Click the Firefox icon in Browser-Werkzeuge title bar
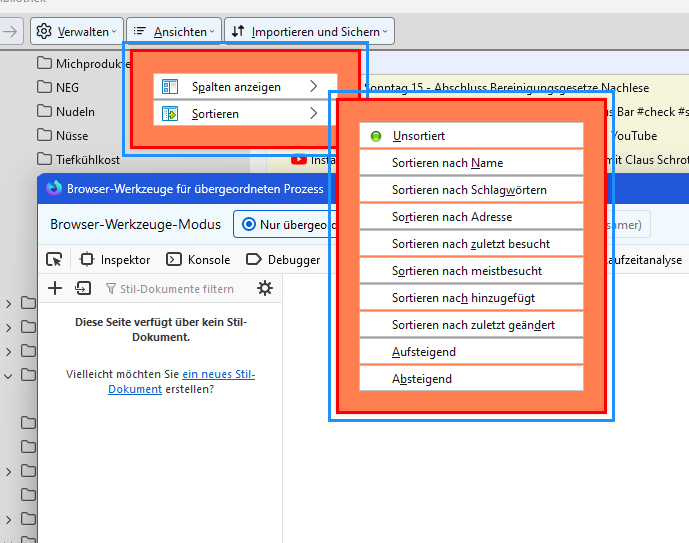Screen dimensions: 689x543 tap(54, 189)
